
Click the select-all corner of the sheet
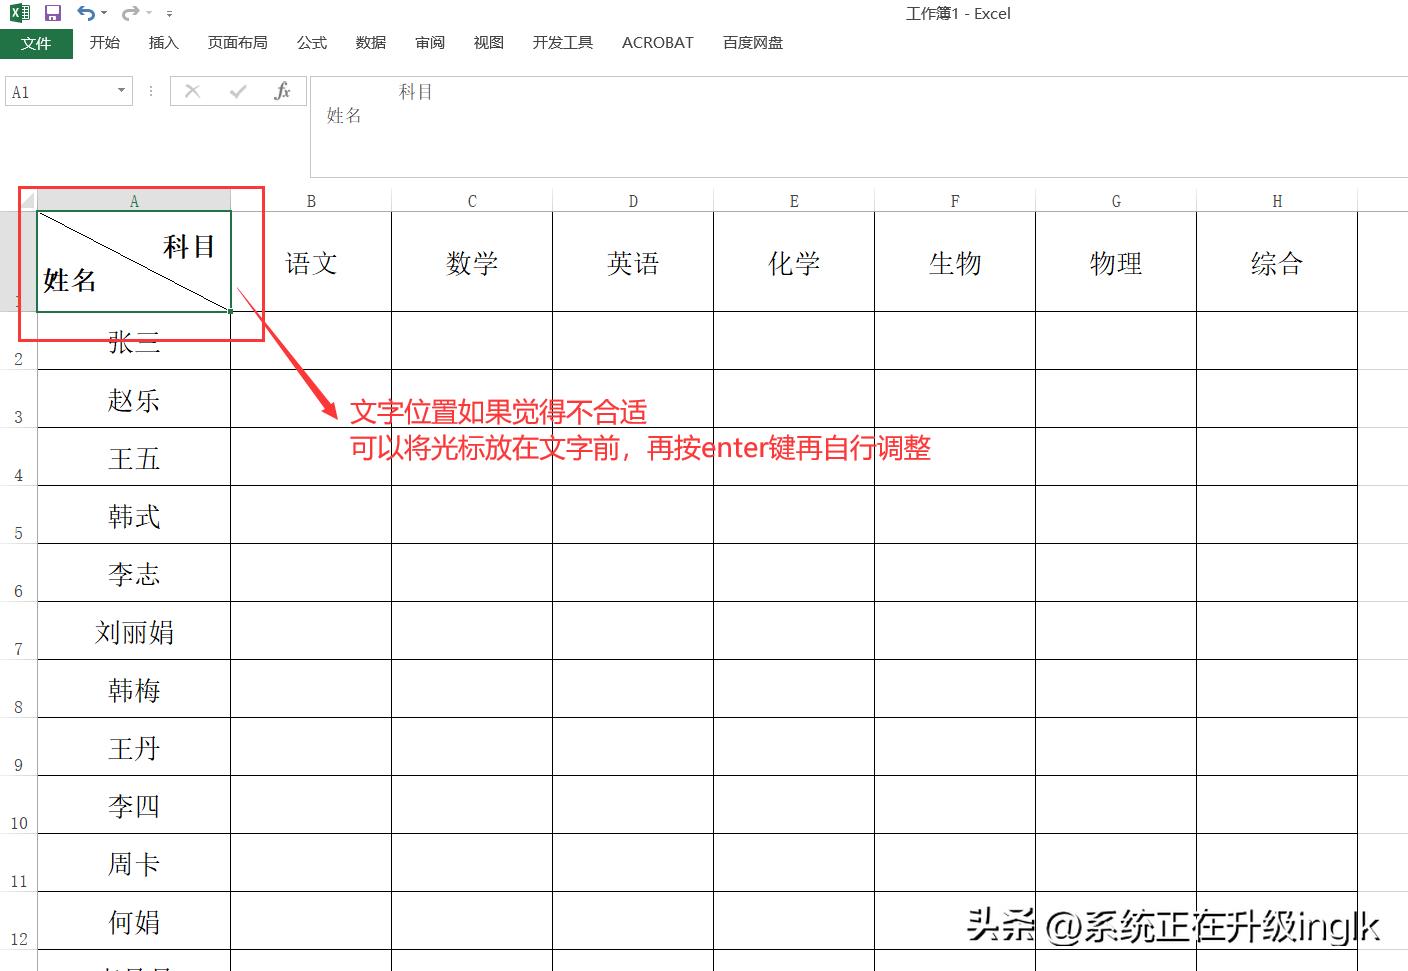coord(27,201)
